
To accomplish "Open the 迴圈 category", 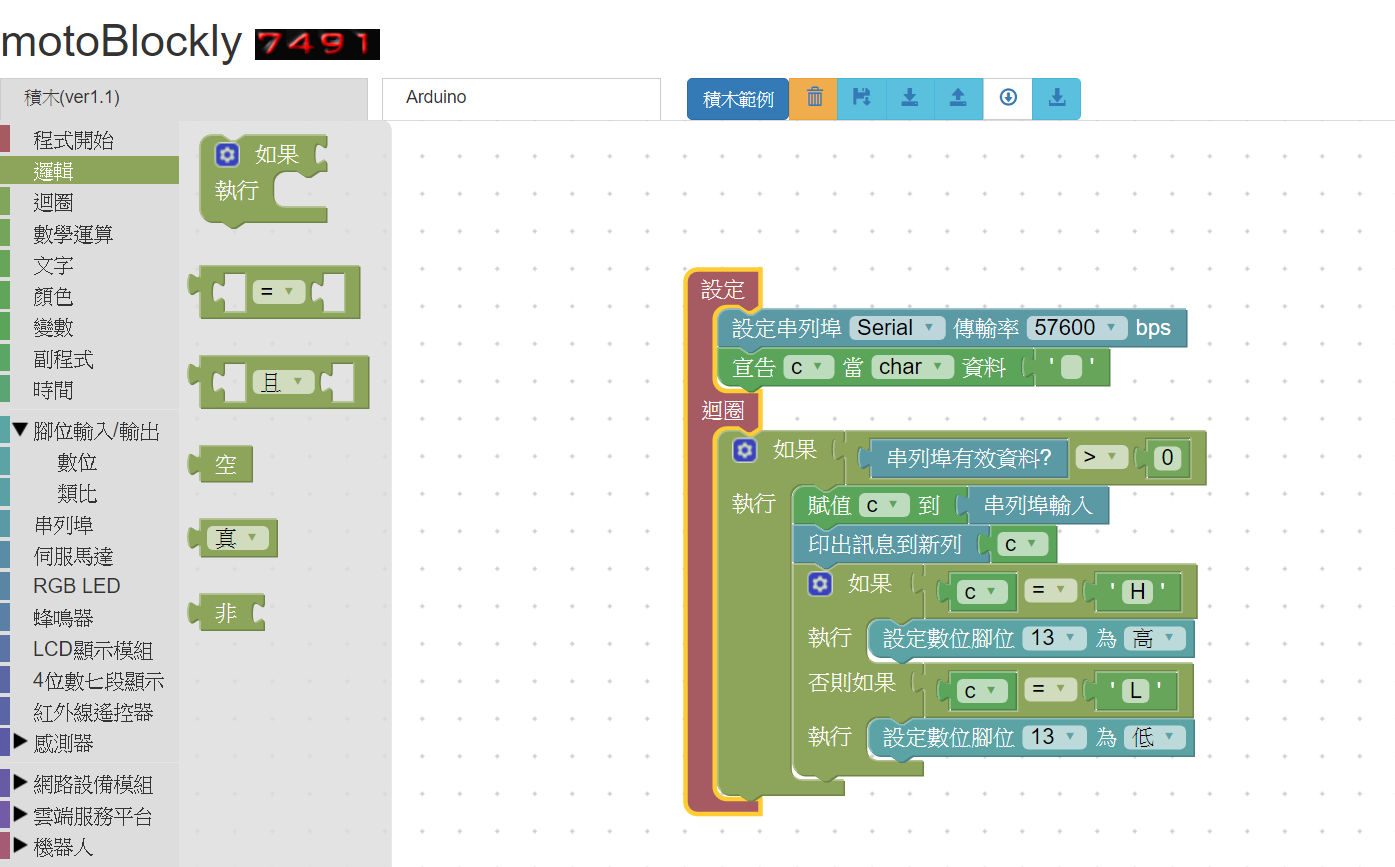I will pyautogui.click(x=90, y=203).
